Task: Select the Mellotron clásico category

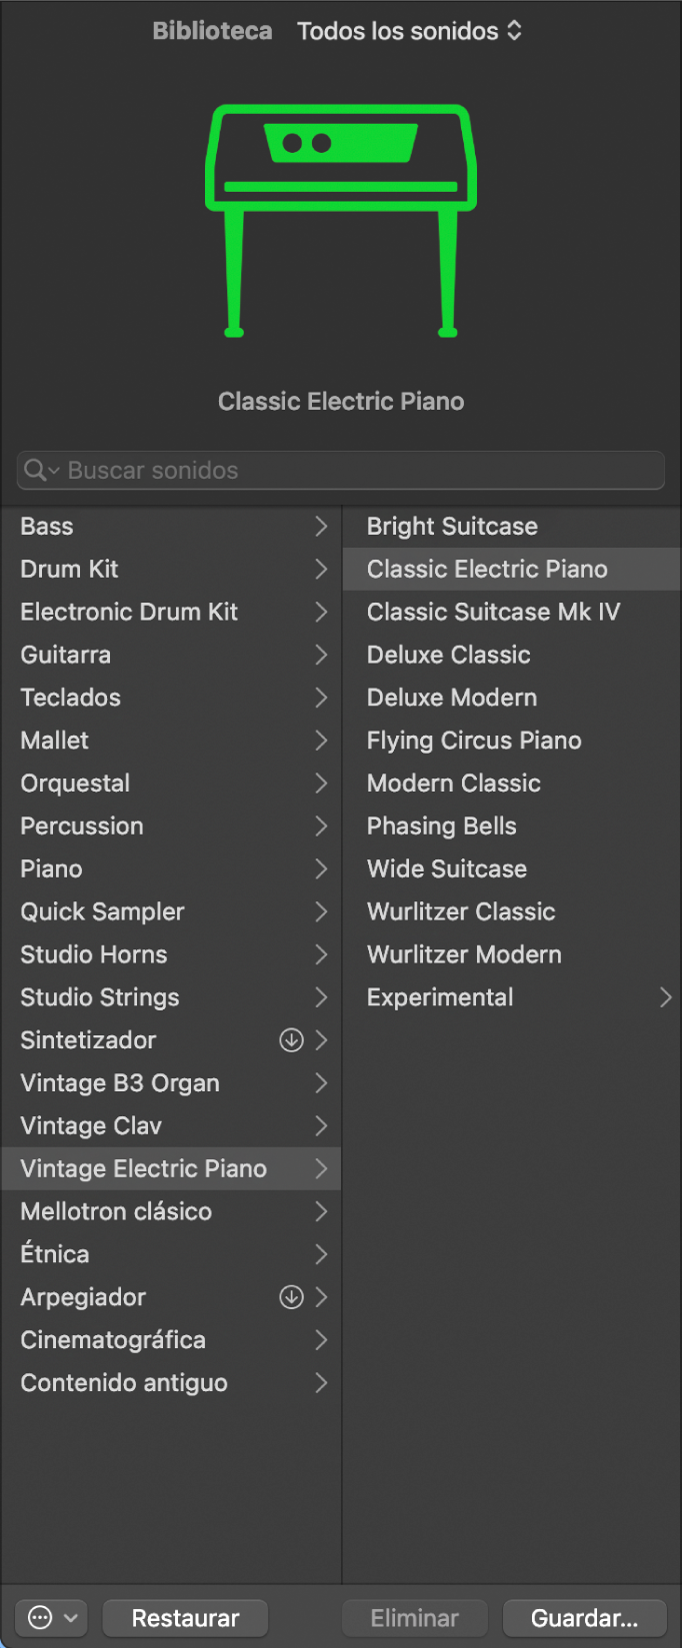Action: click(116, 1211)
